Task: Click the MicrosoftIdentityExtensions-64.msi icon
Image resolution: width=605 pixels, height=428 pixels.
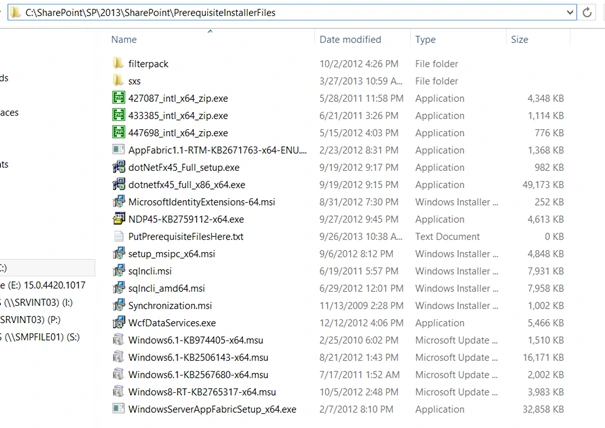Action: pyautogui.click(x=118, y=201)
